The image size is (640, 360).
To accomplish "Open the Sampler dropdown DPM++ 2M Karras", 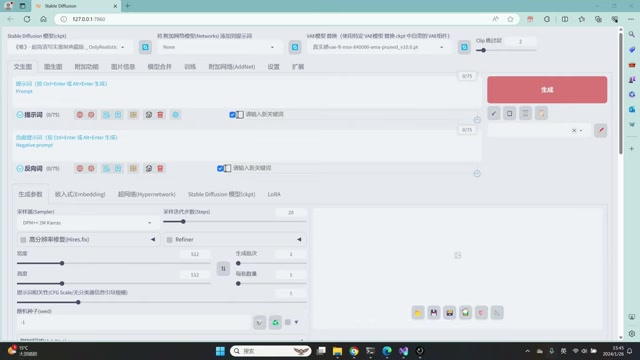I will [x=87, y=223].
